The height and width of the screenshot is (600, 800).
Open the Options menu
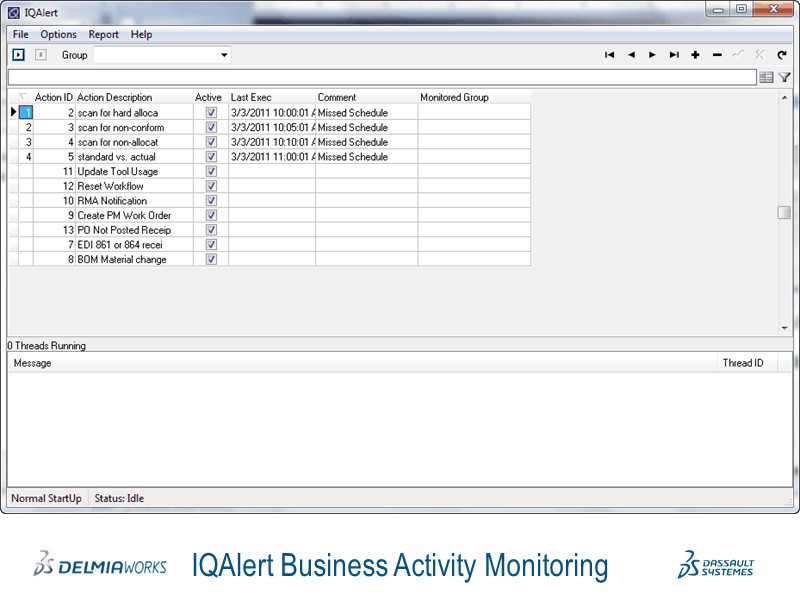click(58, 34)
